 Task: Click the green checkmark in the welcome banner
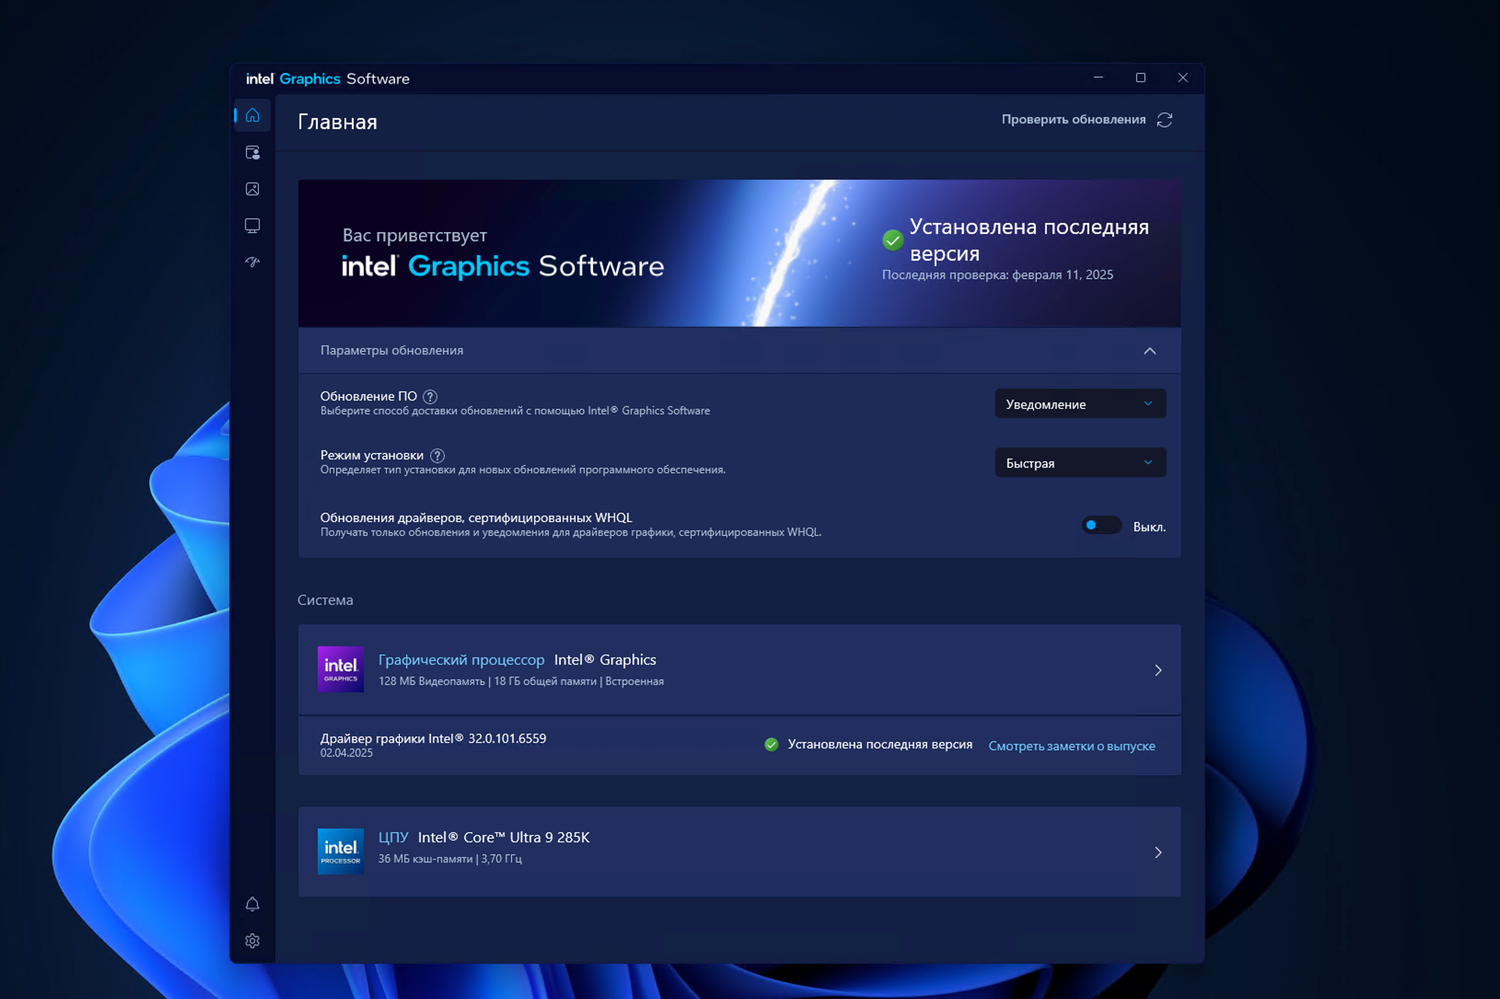pos(893,240)
